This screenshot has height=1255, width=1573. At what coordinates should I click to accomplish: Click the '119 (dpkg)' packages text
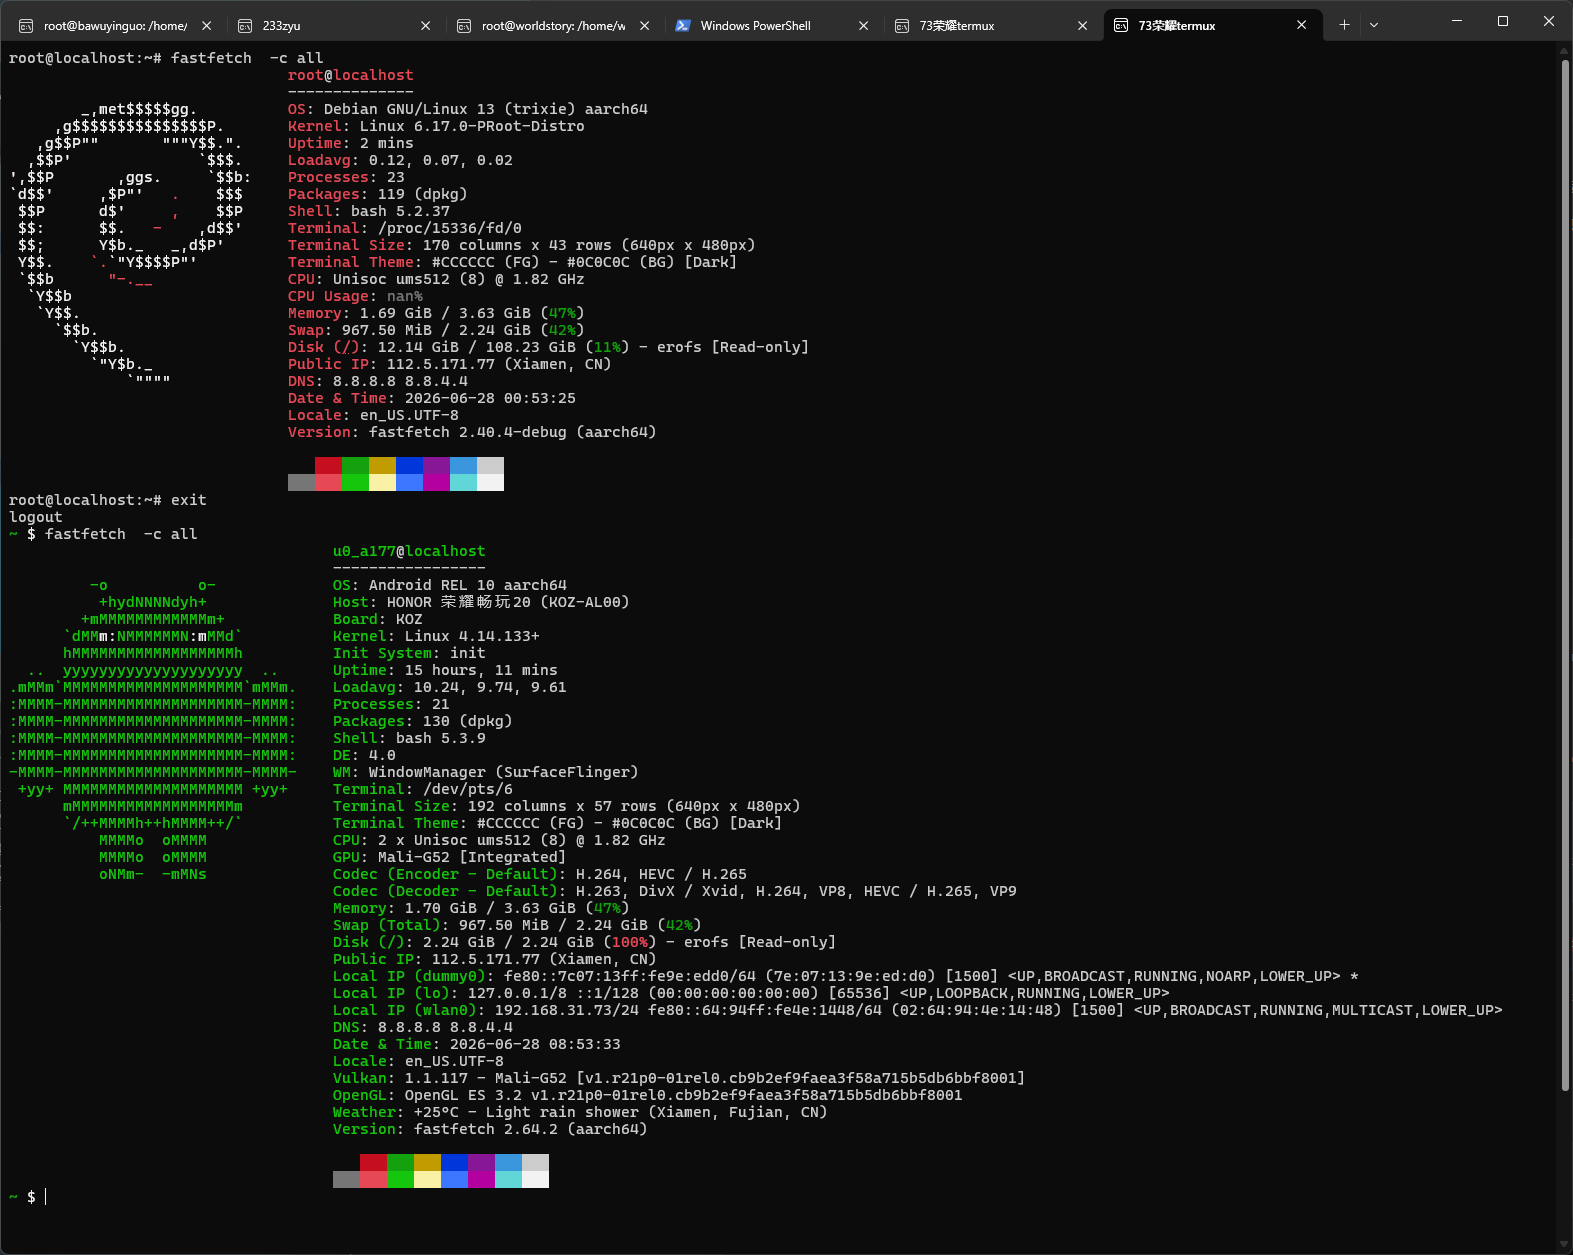423,194
